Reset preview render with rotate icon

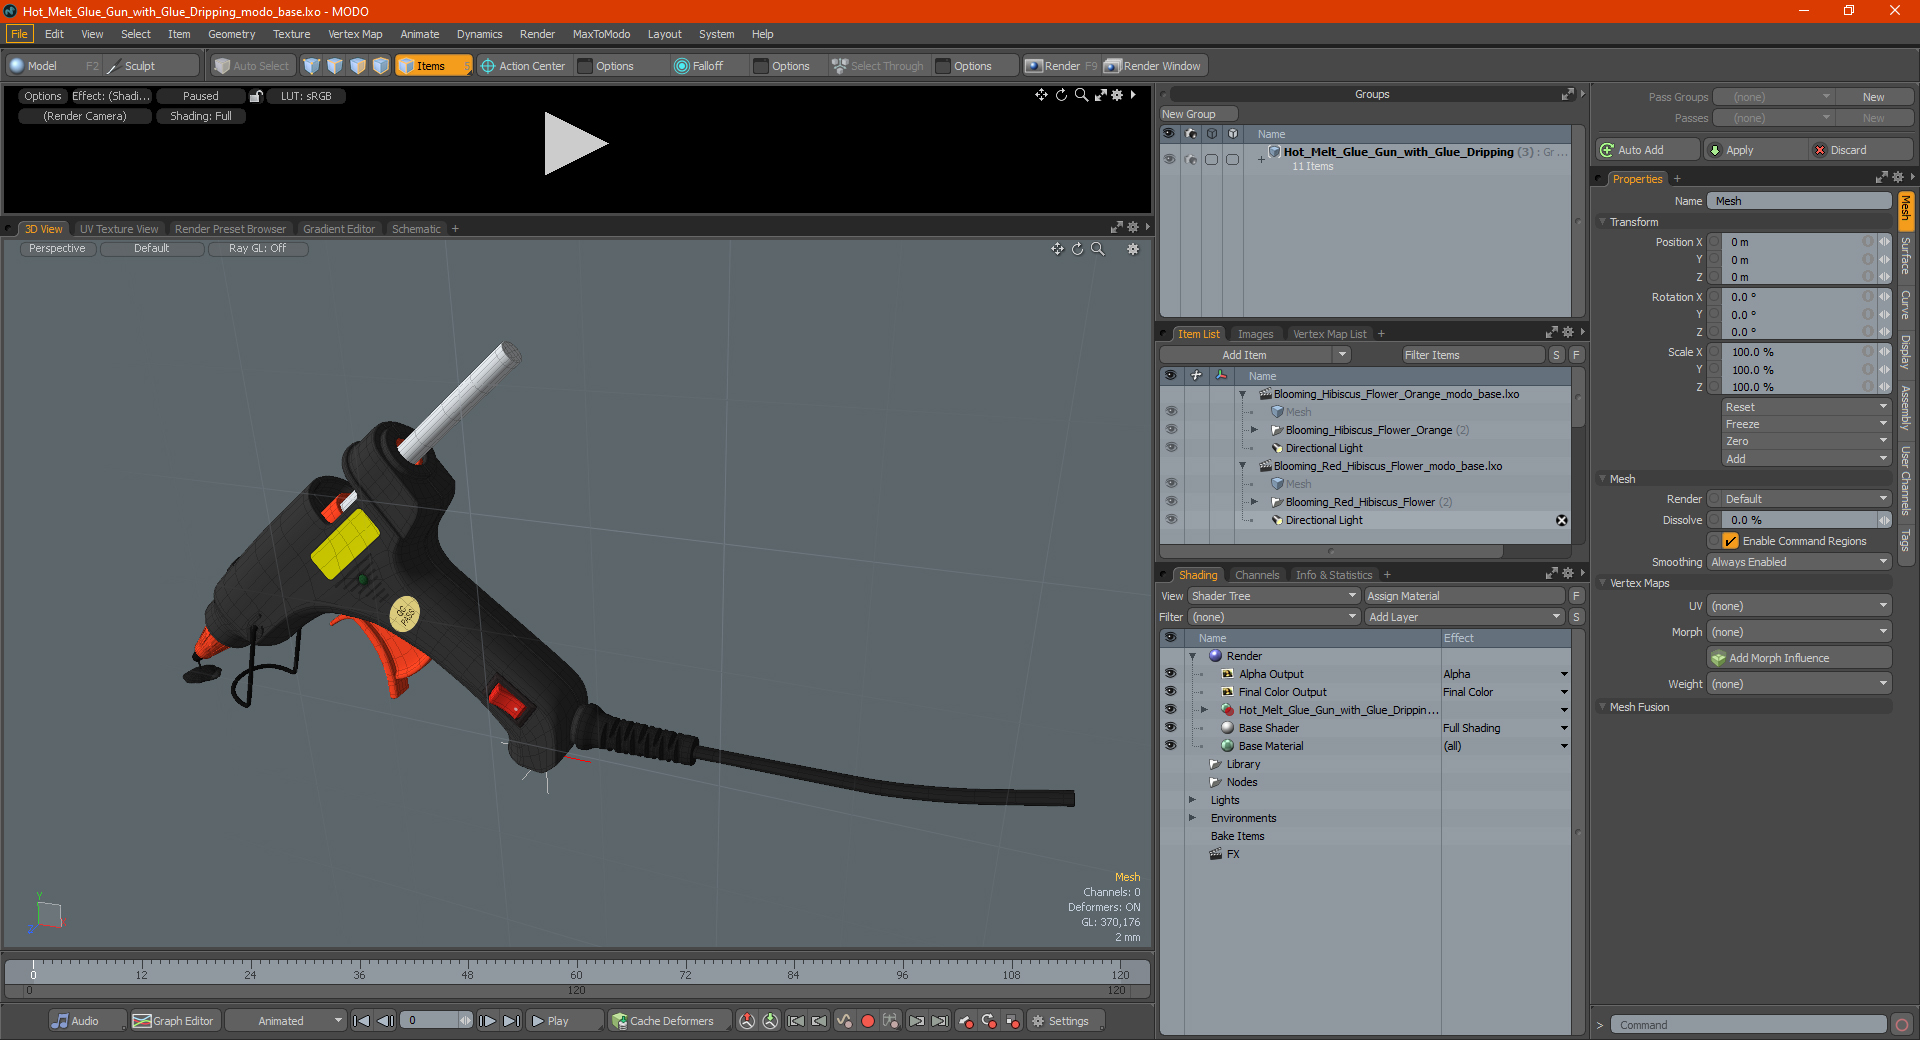pyautogui.click(x=1061, y=95)
